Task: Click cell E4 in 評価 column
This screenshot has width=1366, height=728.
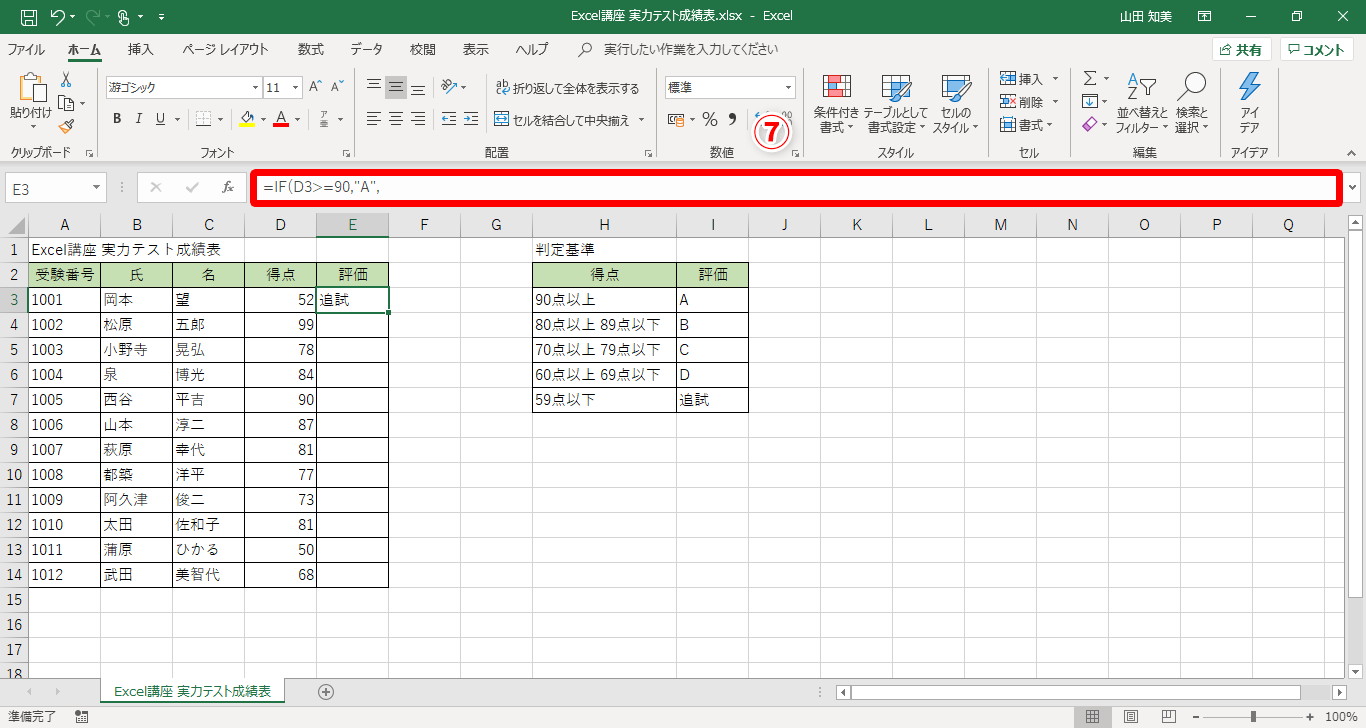Action: tap(352, 324)
